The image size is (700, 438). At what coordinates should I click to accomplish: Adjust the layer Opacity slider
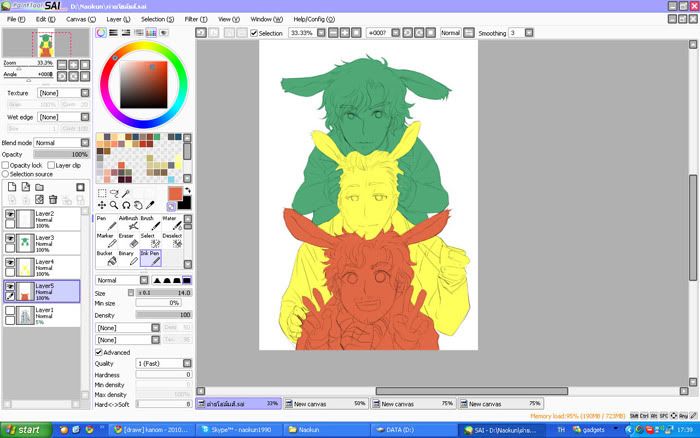60,154
